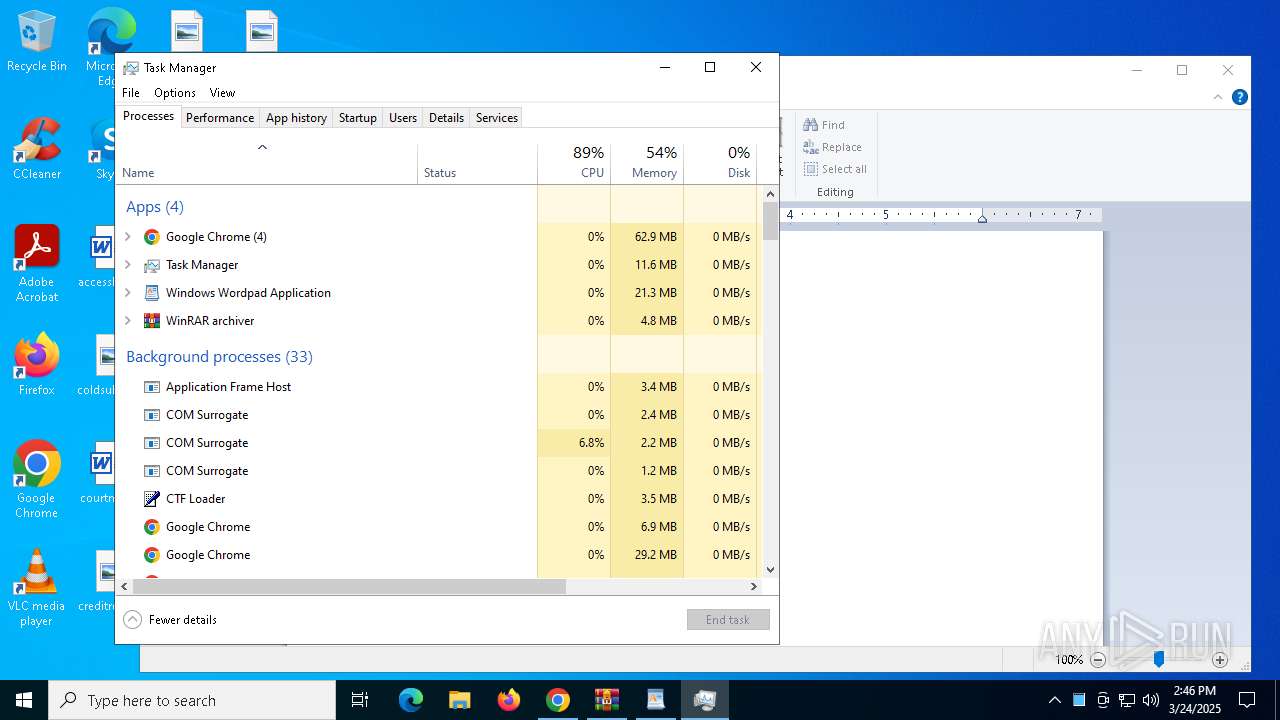Open File Explorer from the taskbar

[459, 700]
